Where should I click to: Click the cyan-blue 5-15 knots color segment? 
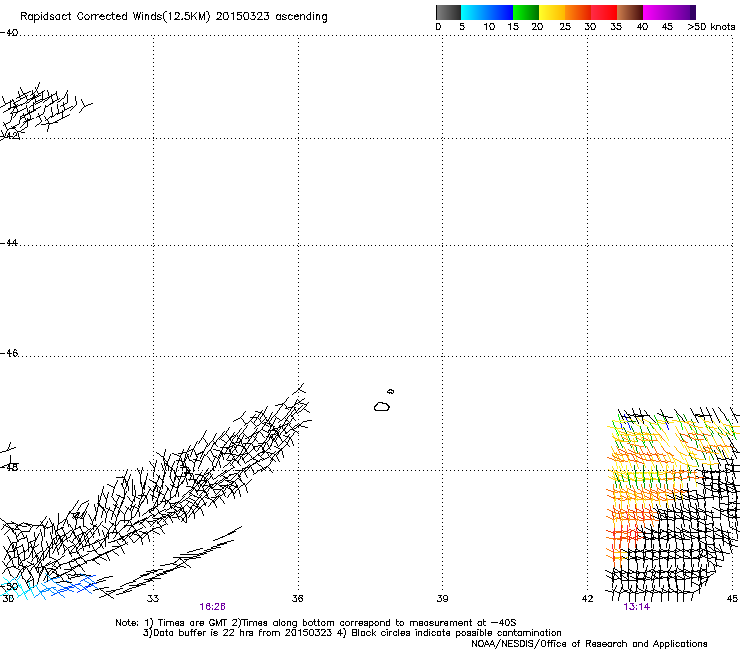[x=487, y=12]
